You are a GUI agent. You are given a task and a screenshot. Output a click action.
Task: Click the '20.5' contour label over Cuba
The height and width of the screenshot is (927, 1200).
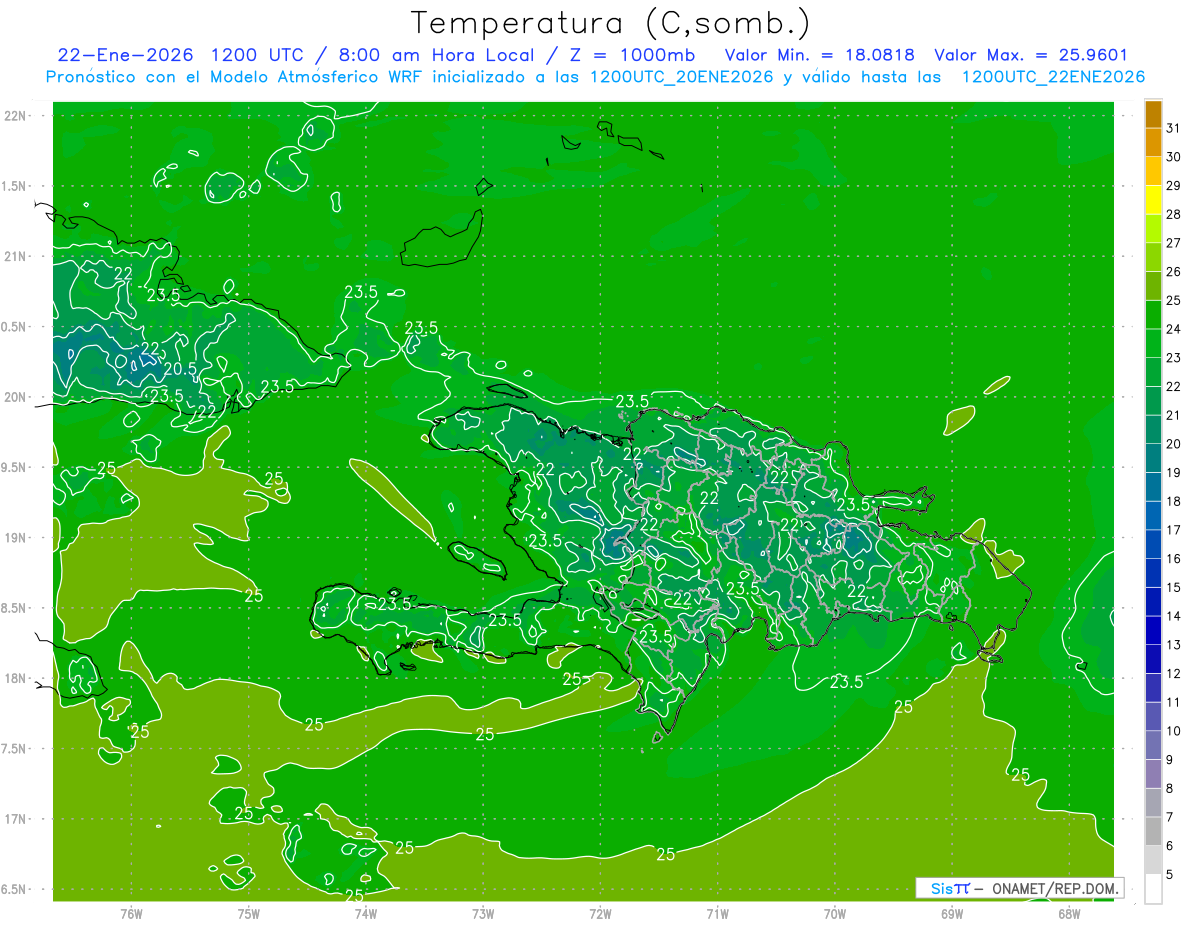tap(179, 368)
